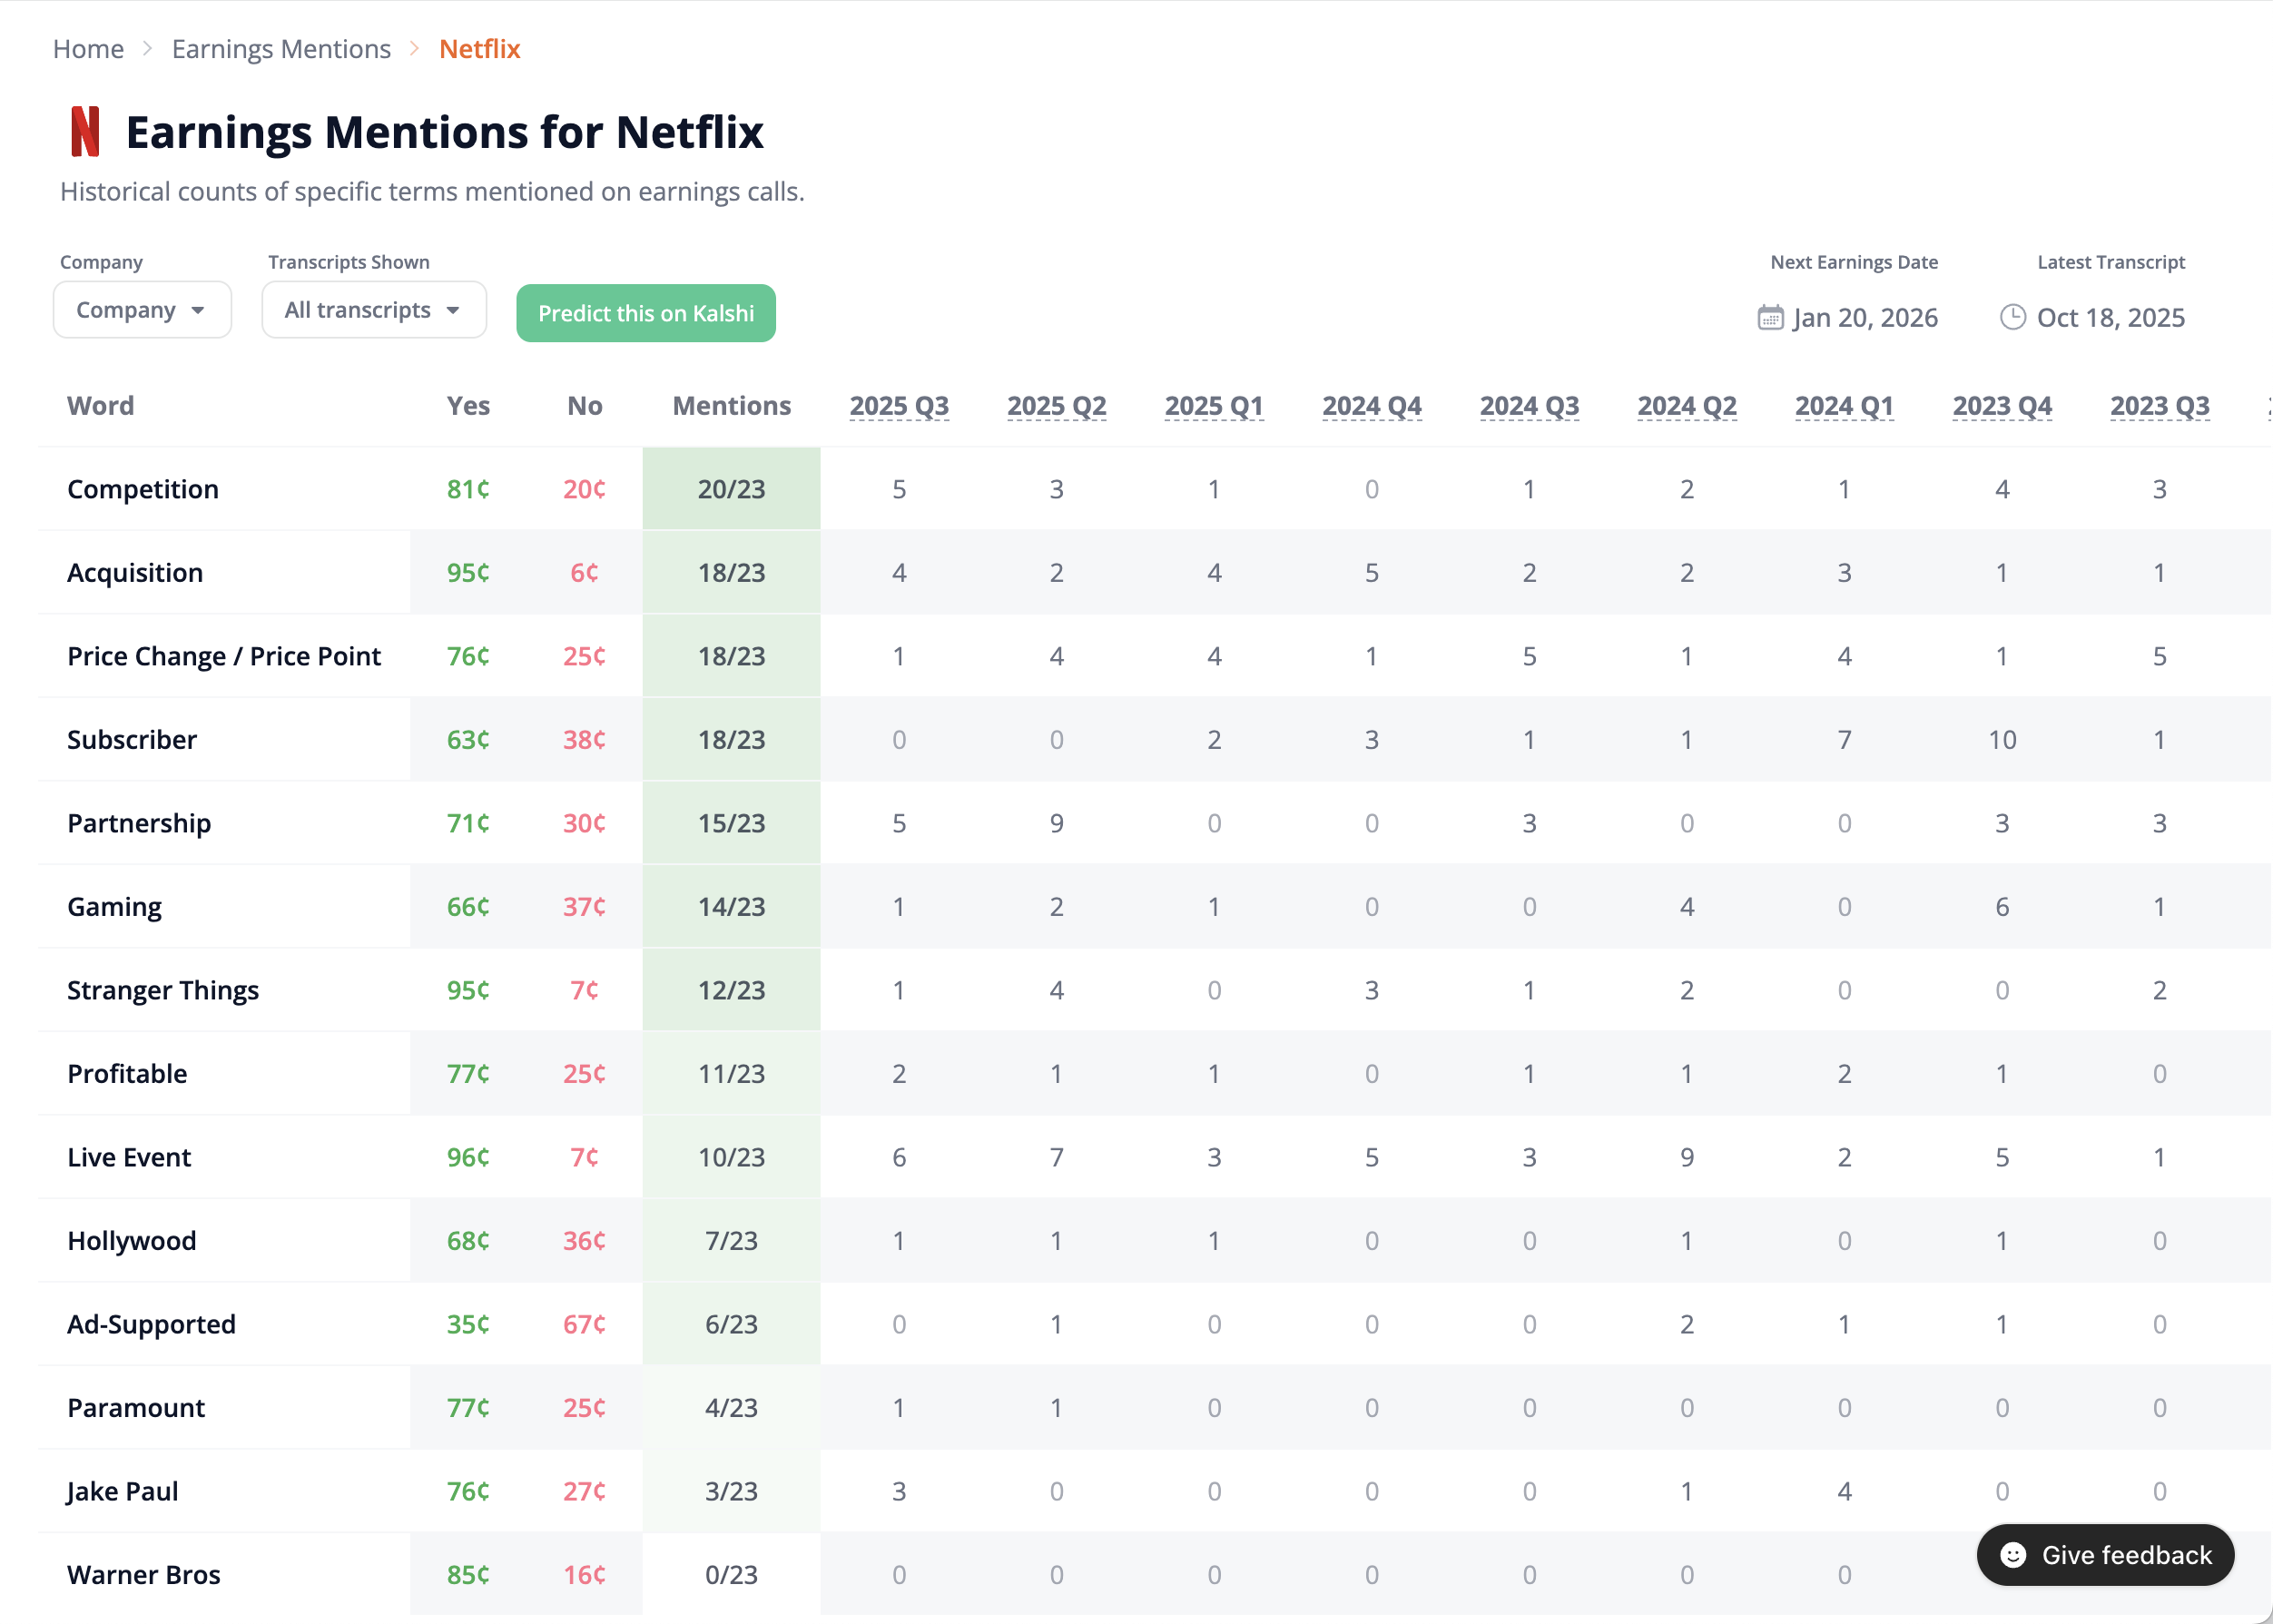Open the All transcripts dropdown

tap(372, 310)
